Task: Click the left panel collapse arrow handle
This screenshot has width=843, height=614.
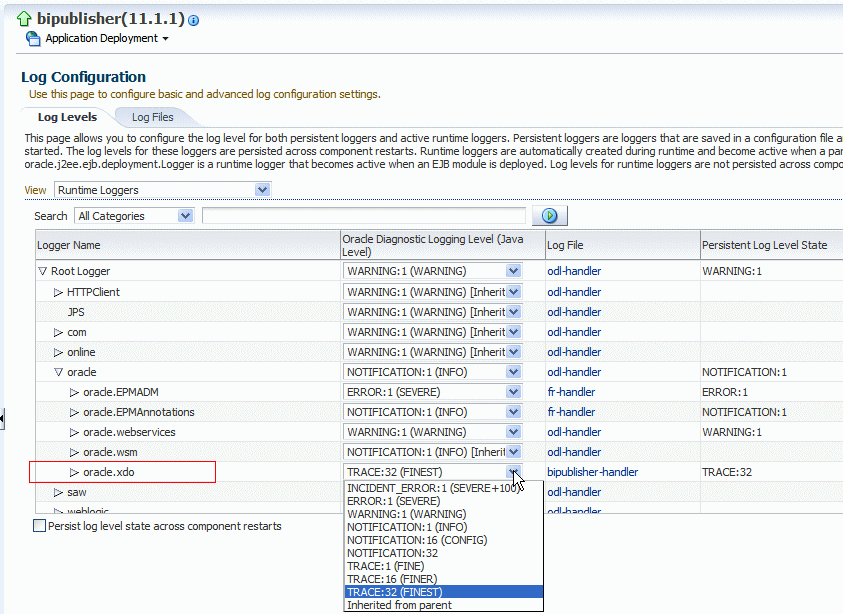Action: (2, 418)
